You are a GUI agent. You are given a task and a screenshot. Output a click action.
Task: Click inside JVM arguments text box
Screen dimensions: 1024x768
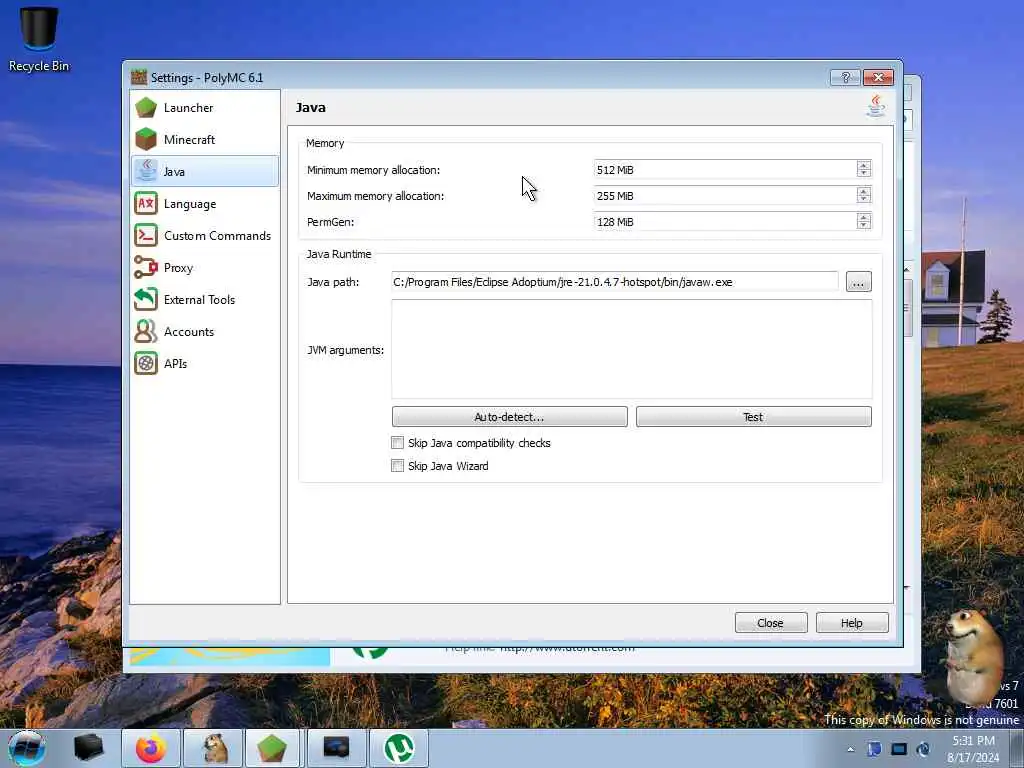coord(632,349)
